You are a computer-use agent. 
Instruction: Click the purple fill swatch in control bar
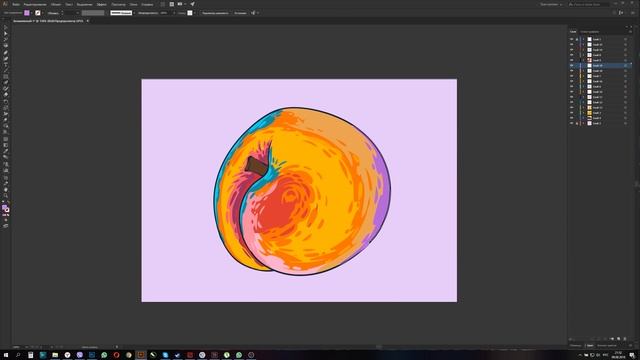(x=27, y=13)
